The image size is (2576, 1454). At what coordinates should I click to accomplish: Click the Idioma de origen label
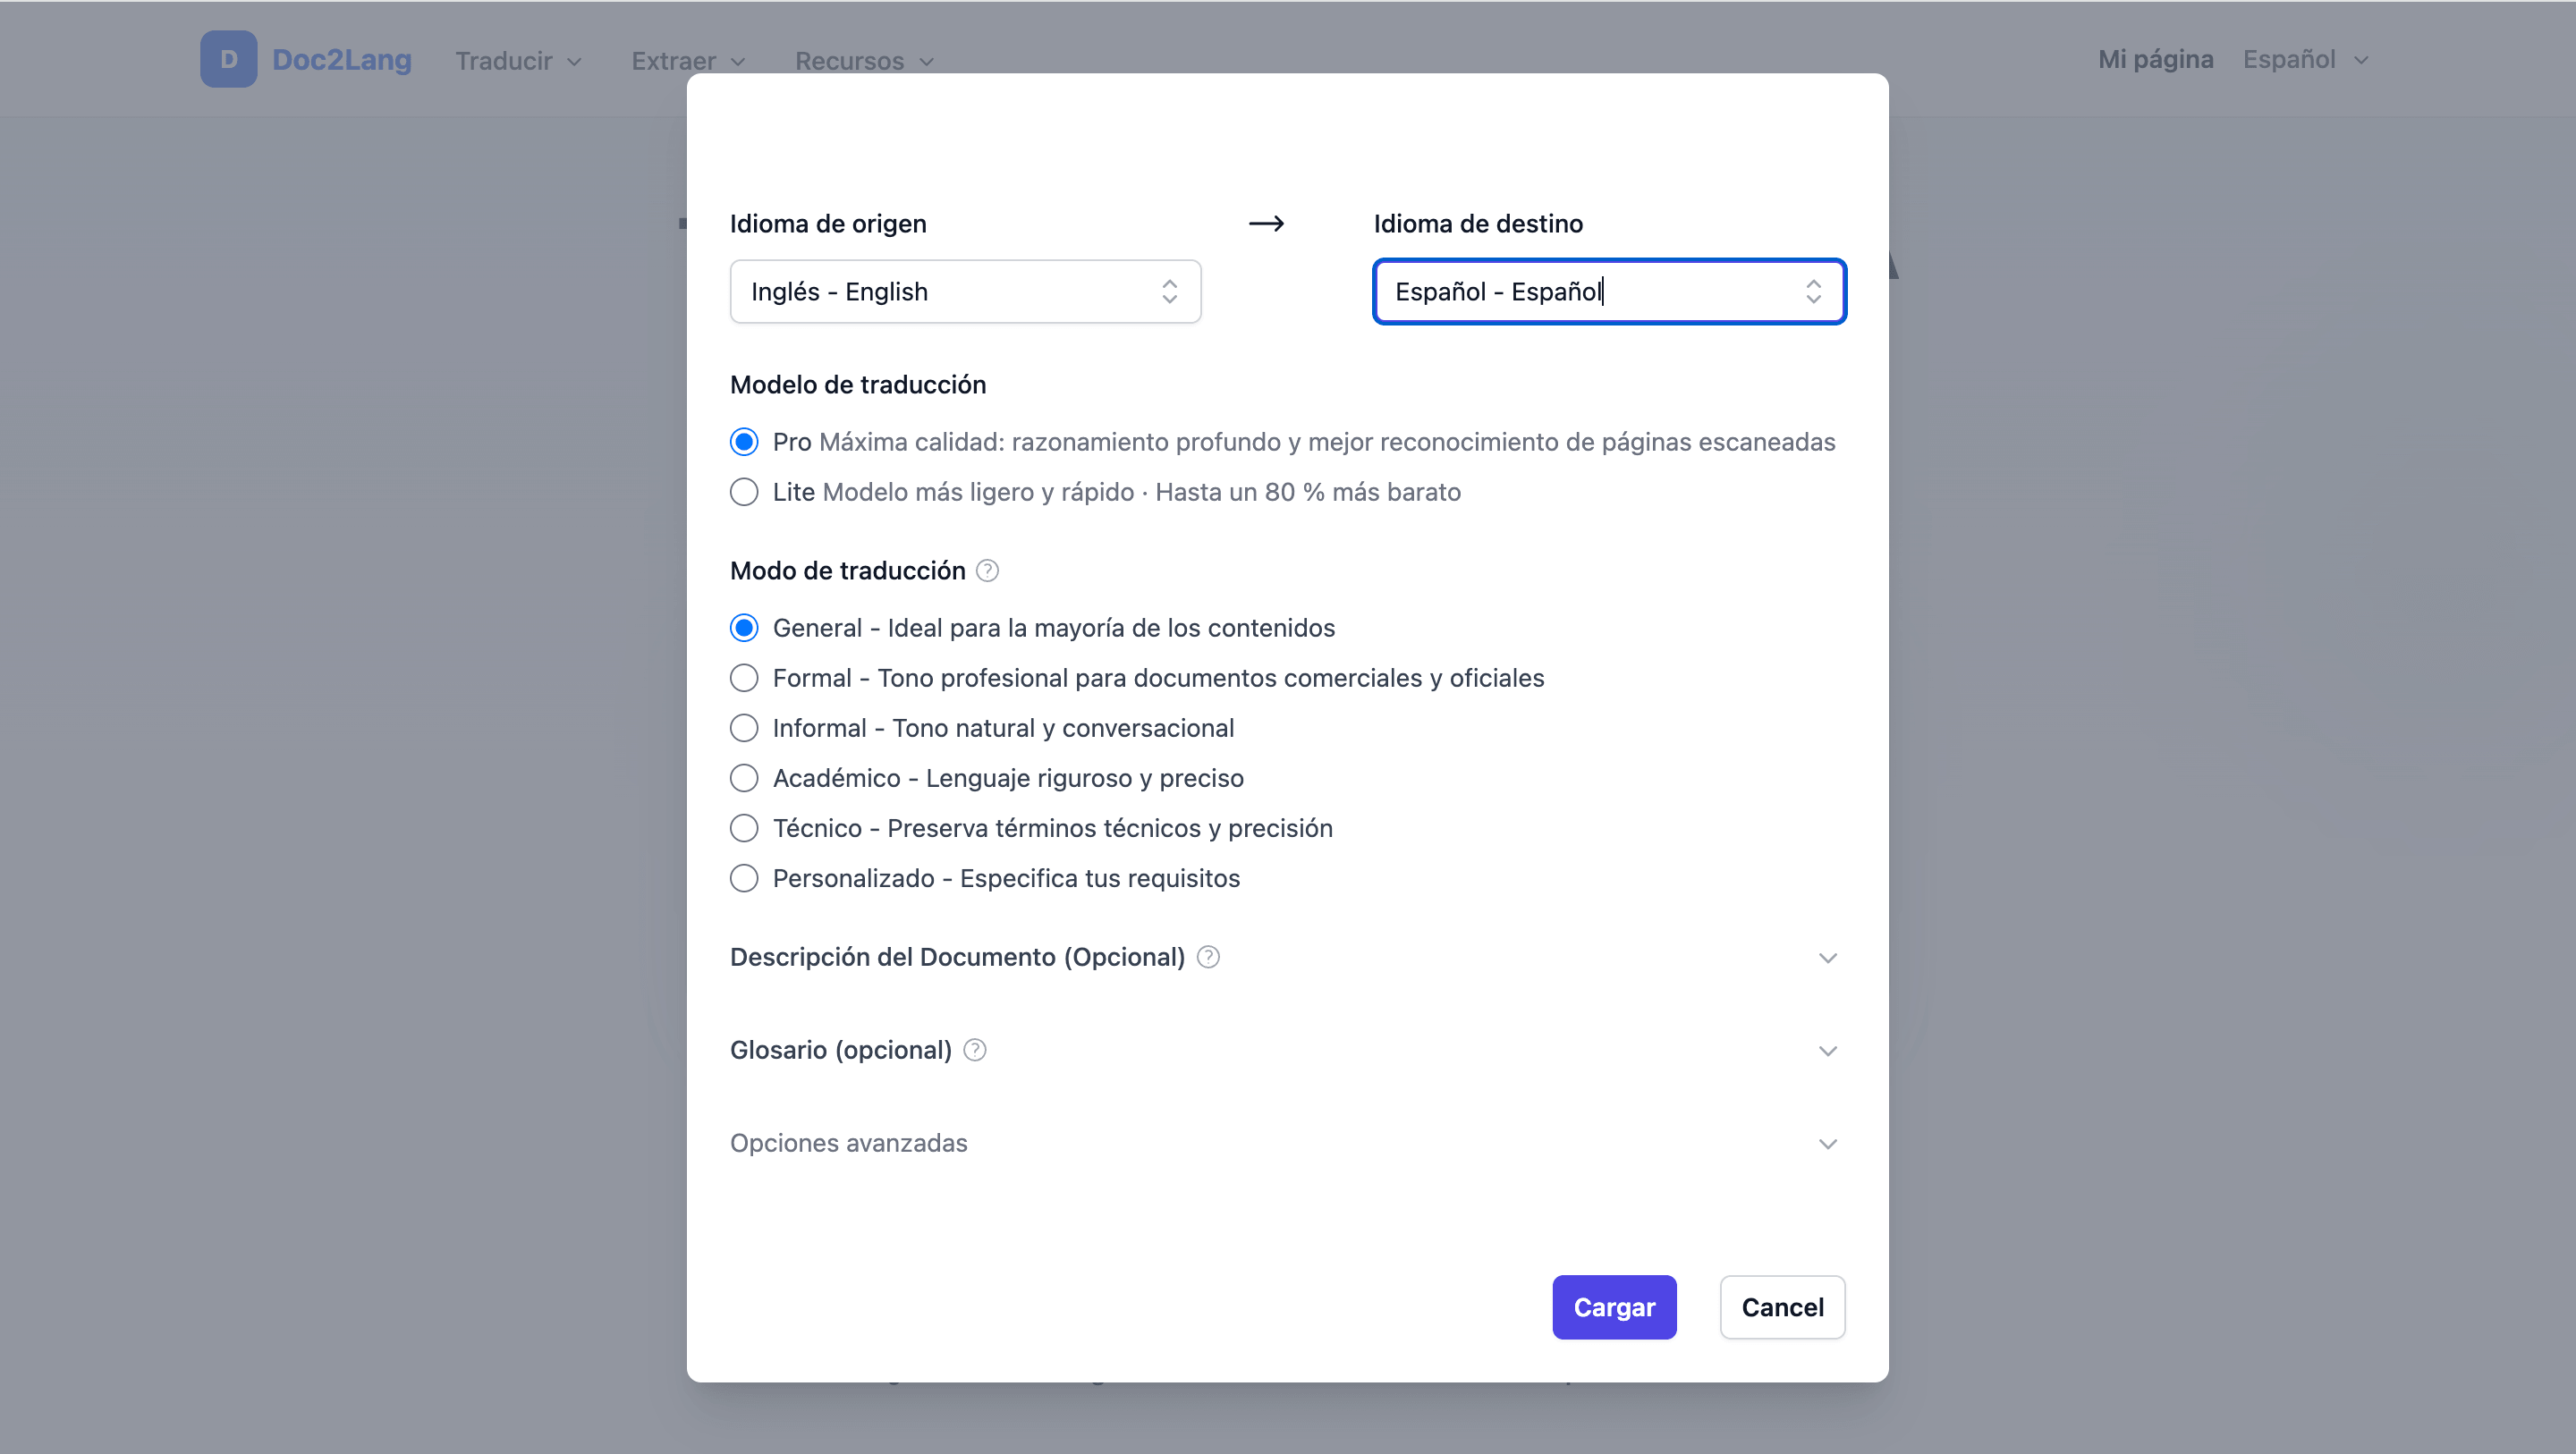[x=828, y=224]
